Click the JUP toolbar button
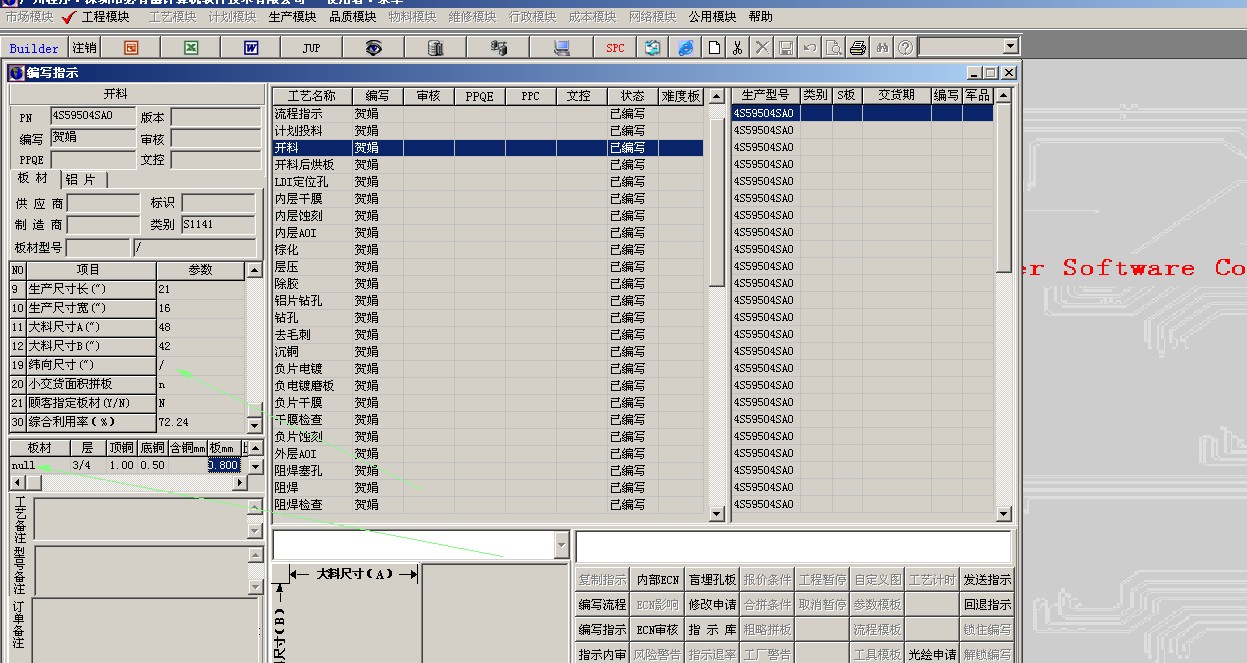Viewport: 1247px width, 663px height. (312, 47)
